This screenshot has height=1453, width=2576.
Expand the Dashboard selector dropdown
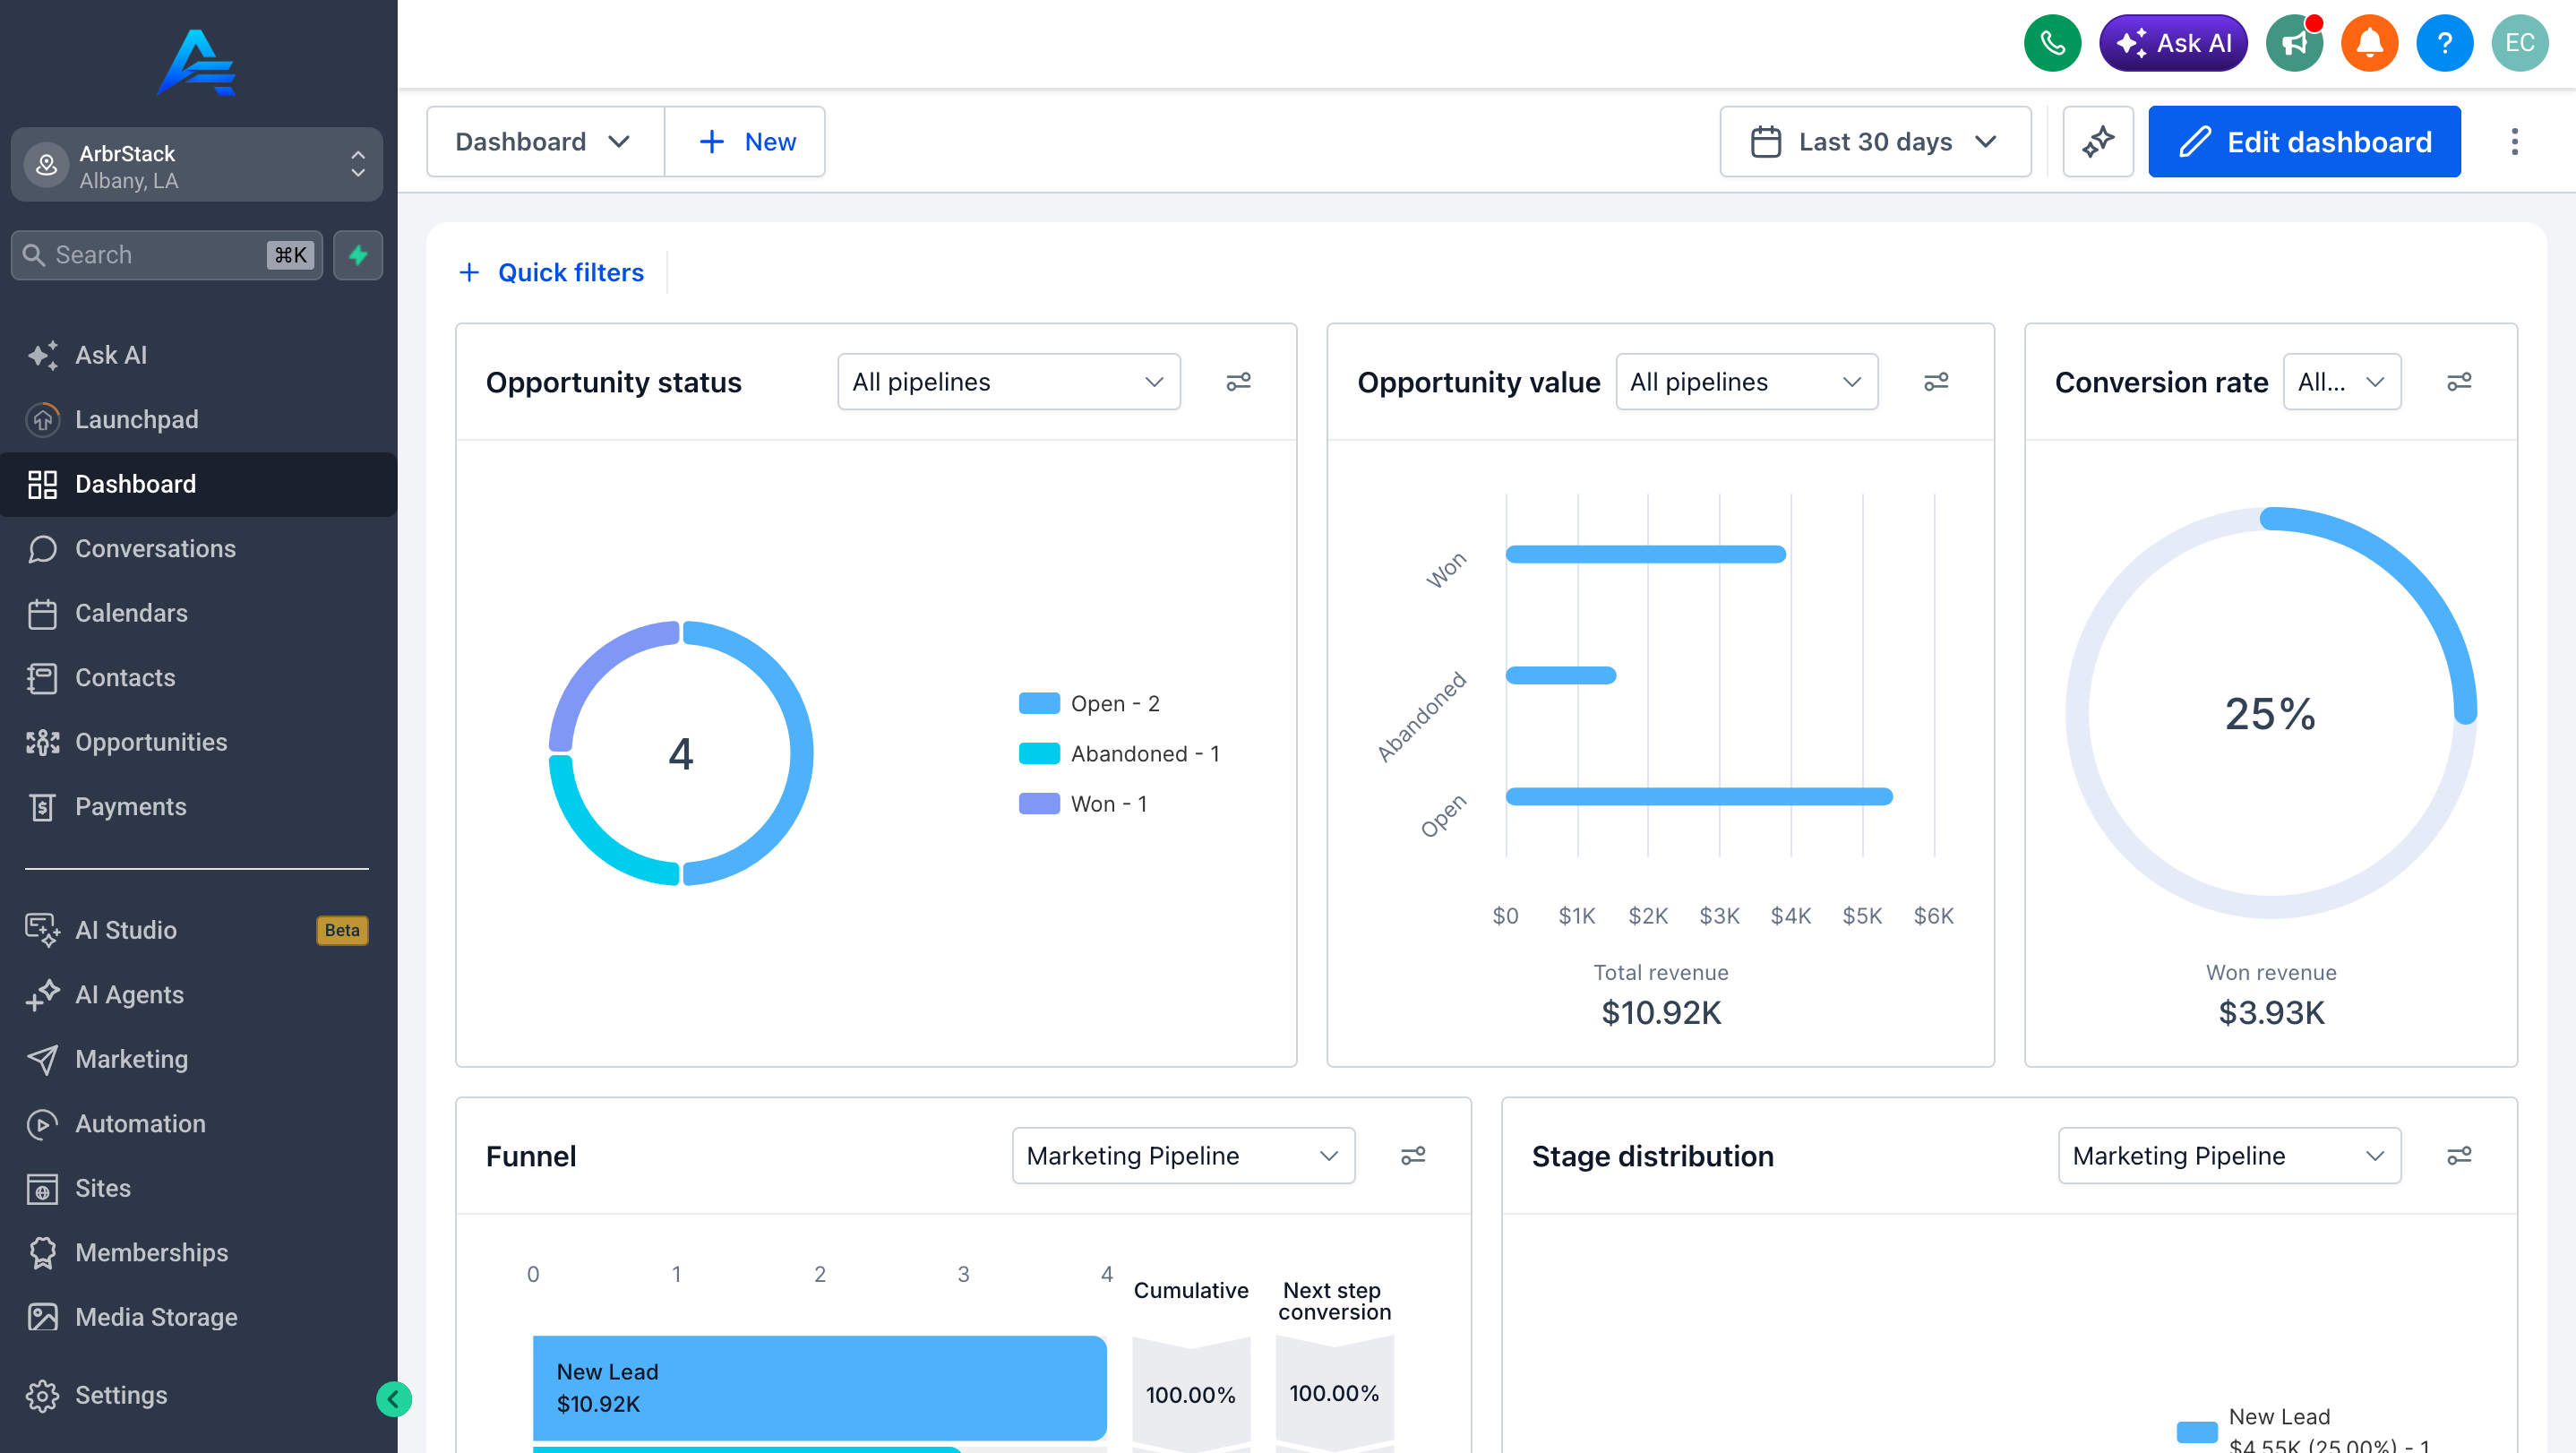pyautogui.click(x=545, y=142)
